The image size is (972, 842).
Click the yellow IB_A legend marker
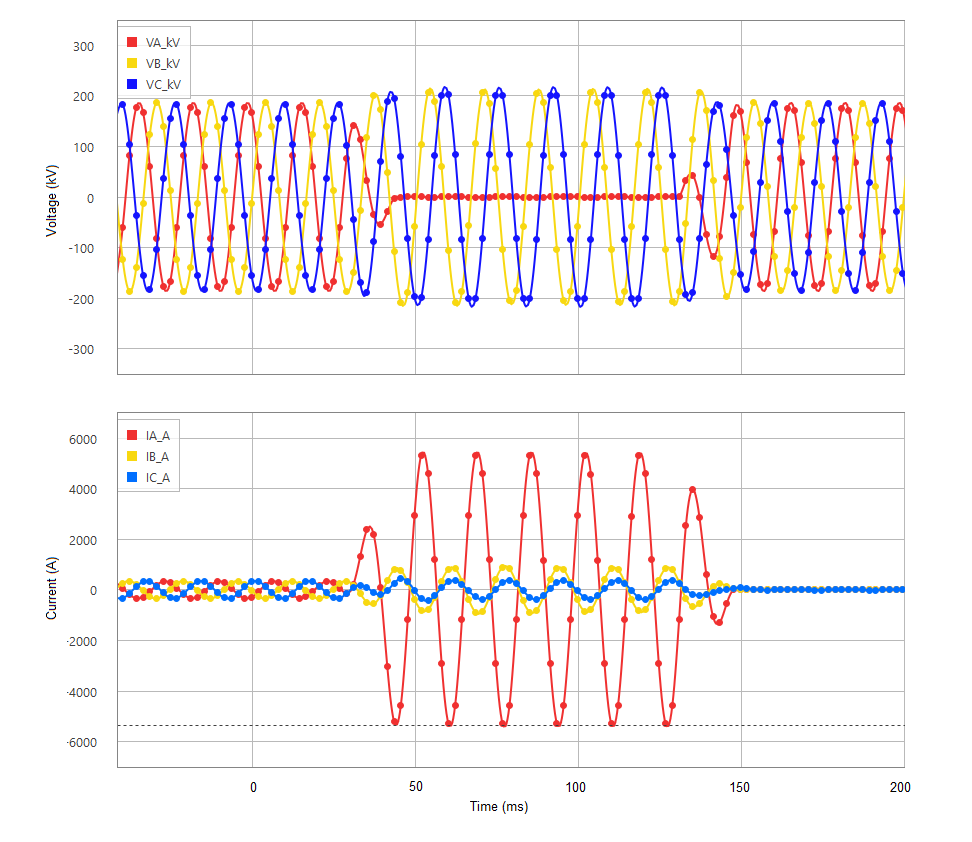tap(131, 456)
